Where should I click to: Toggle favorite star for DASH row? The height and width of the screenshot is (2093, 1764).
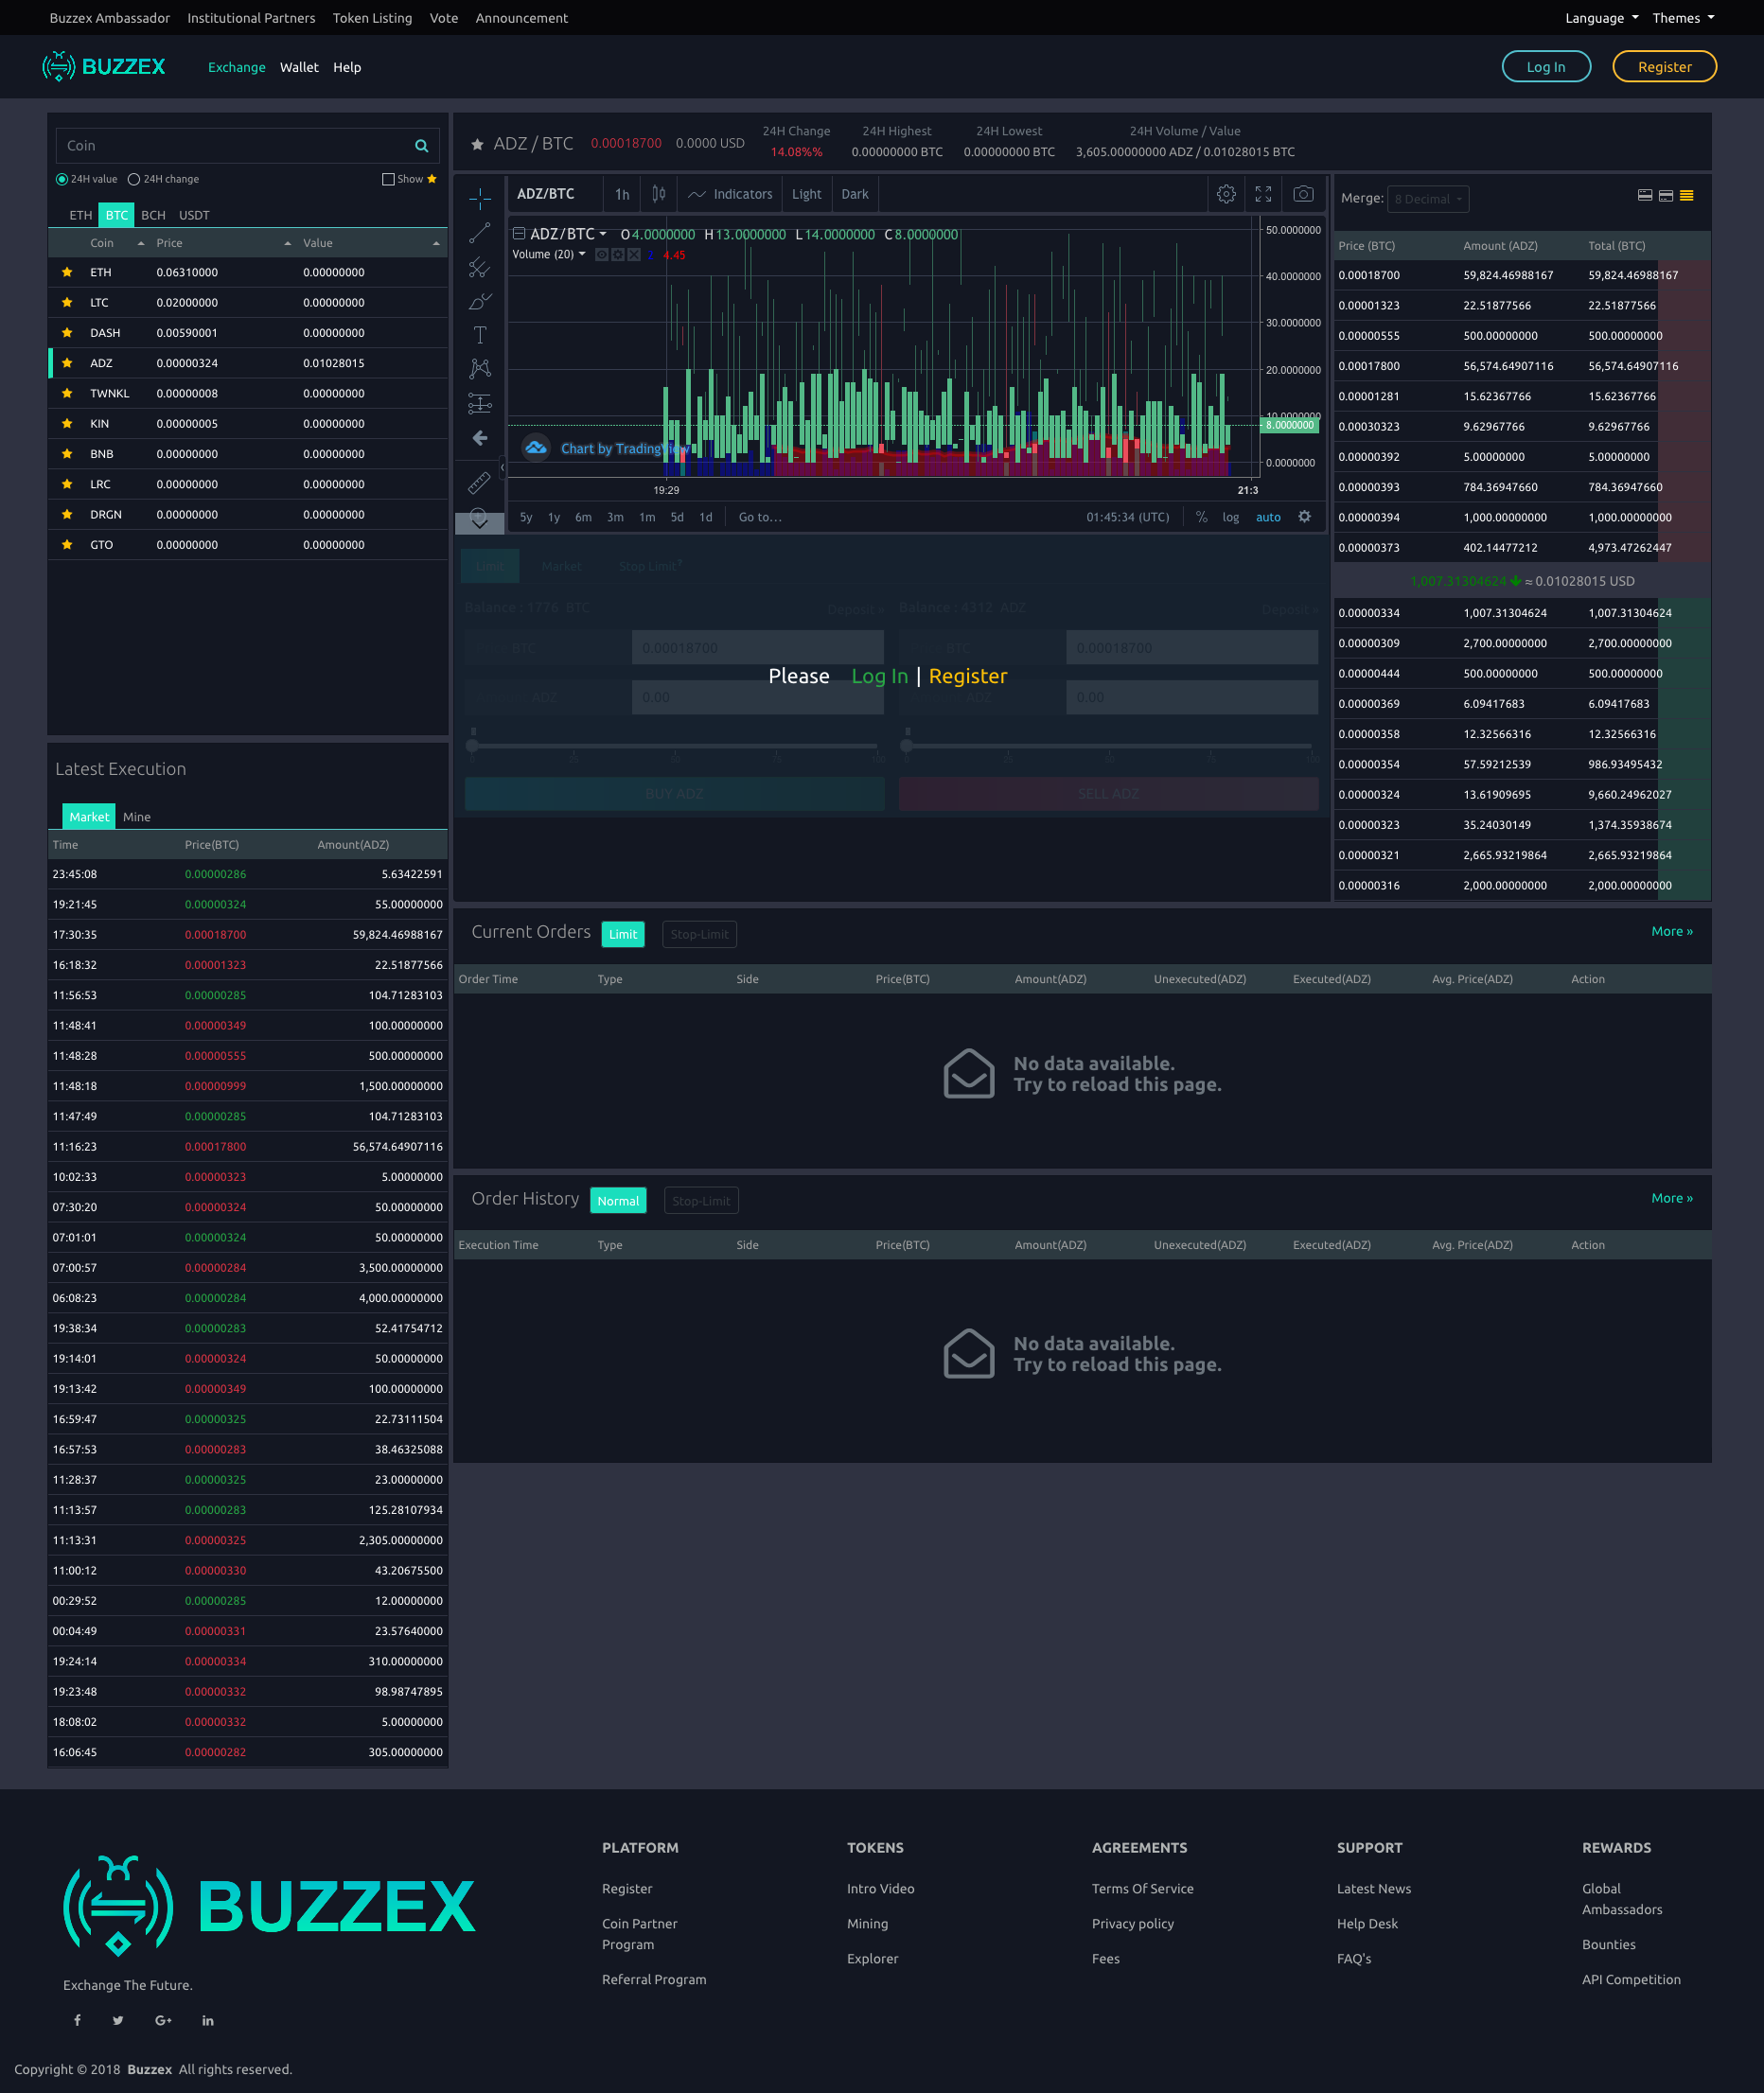67,333
